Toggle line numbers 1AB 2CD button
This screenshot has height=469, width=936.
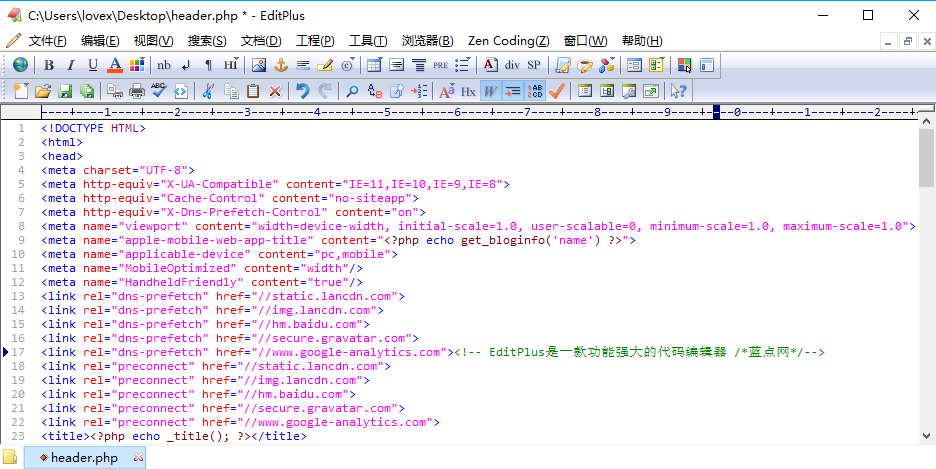click(x=535, y=91)
